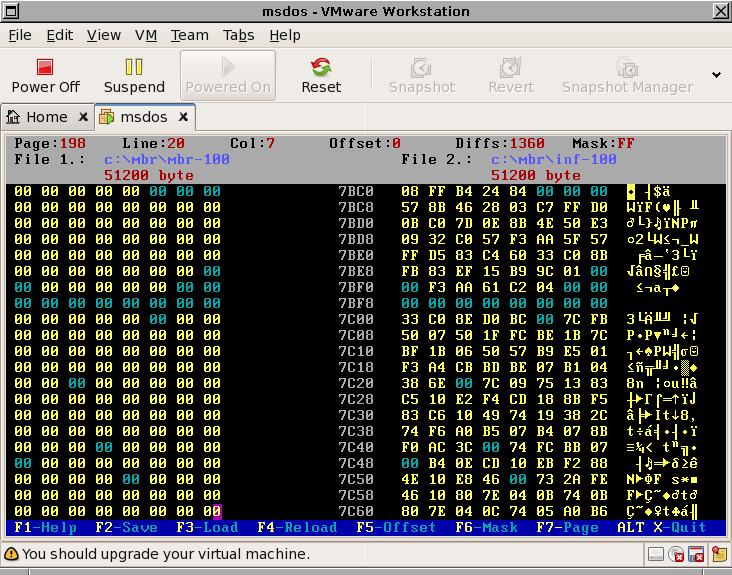Open the Tabs menu

coord(239,35)
